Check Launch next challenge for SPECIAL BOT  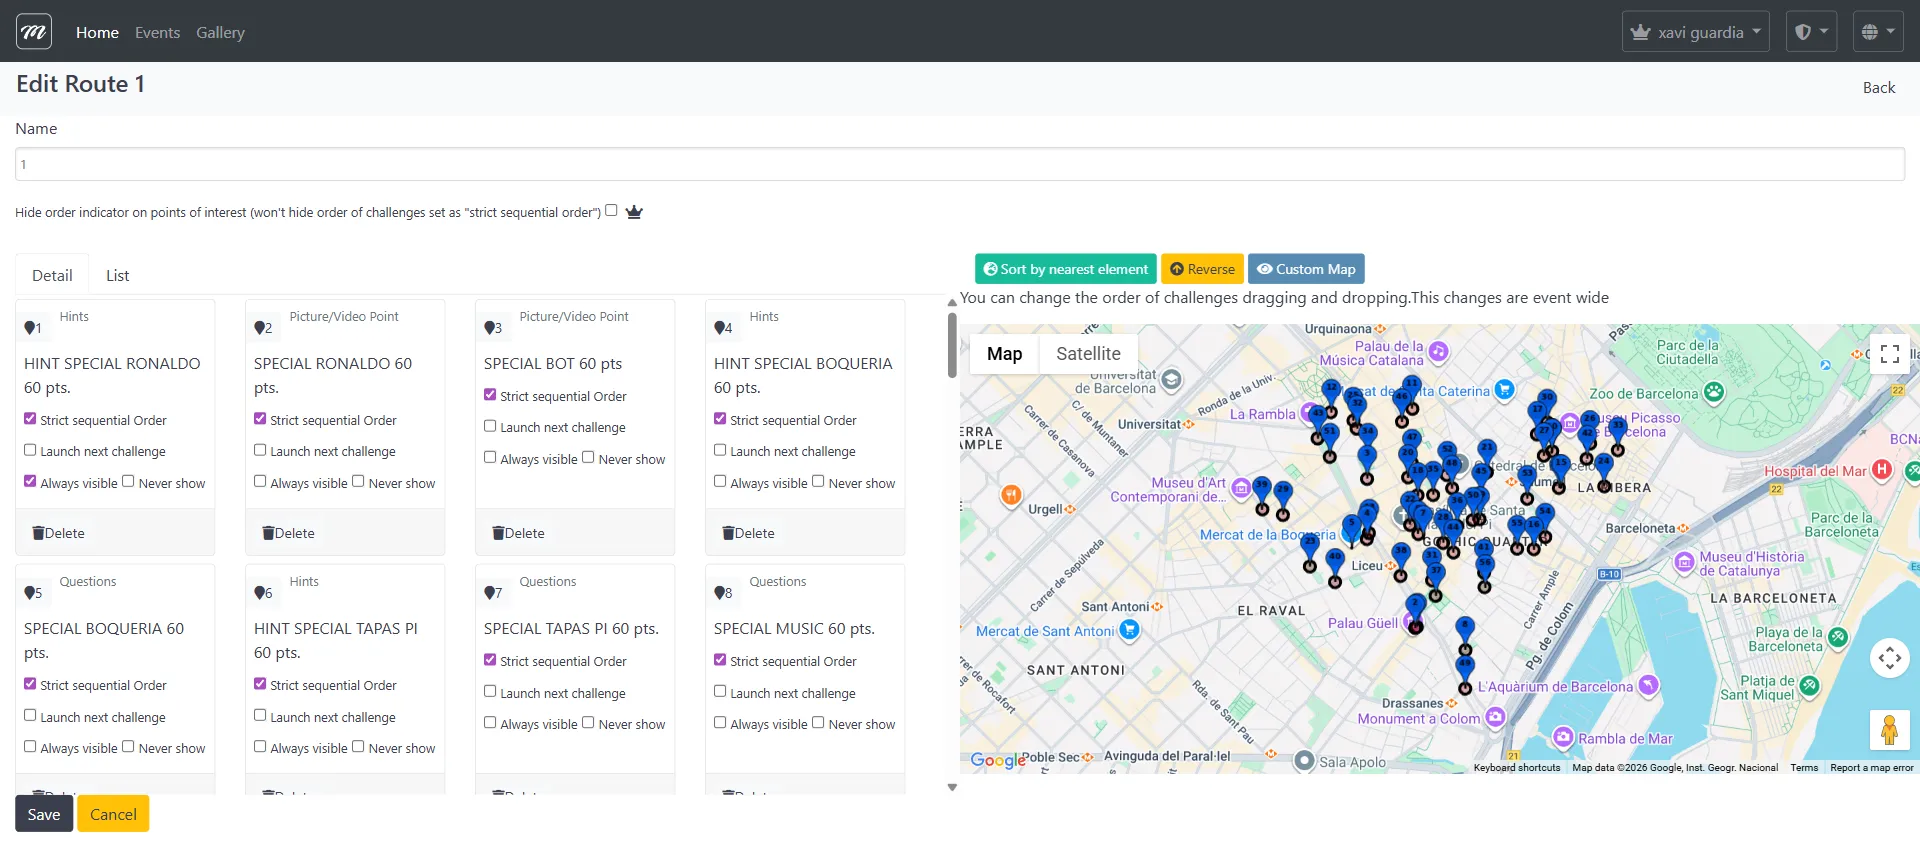(490, 426)
